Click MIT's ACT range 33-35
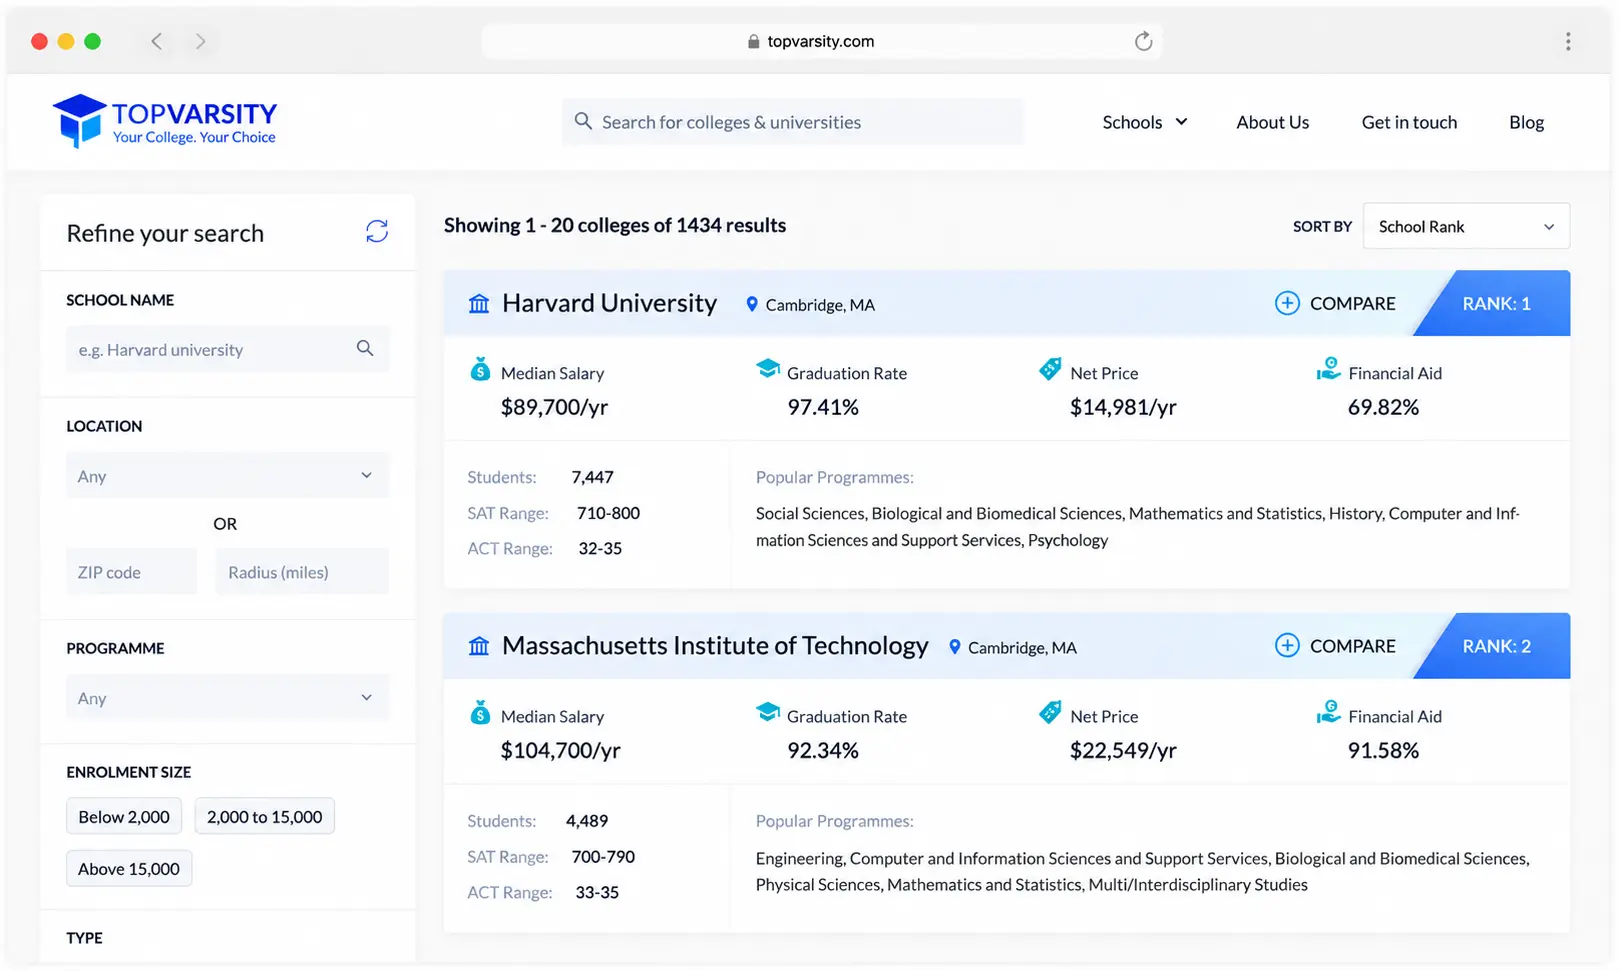 597,892
